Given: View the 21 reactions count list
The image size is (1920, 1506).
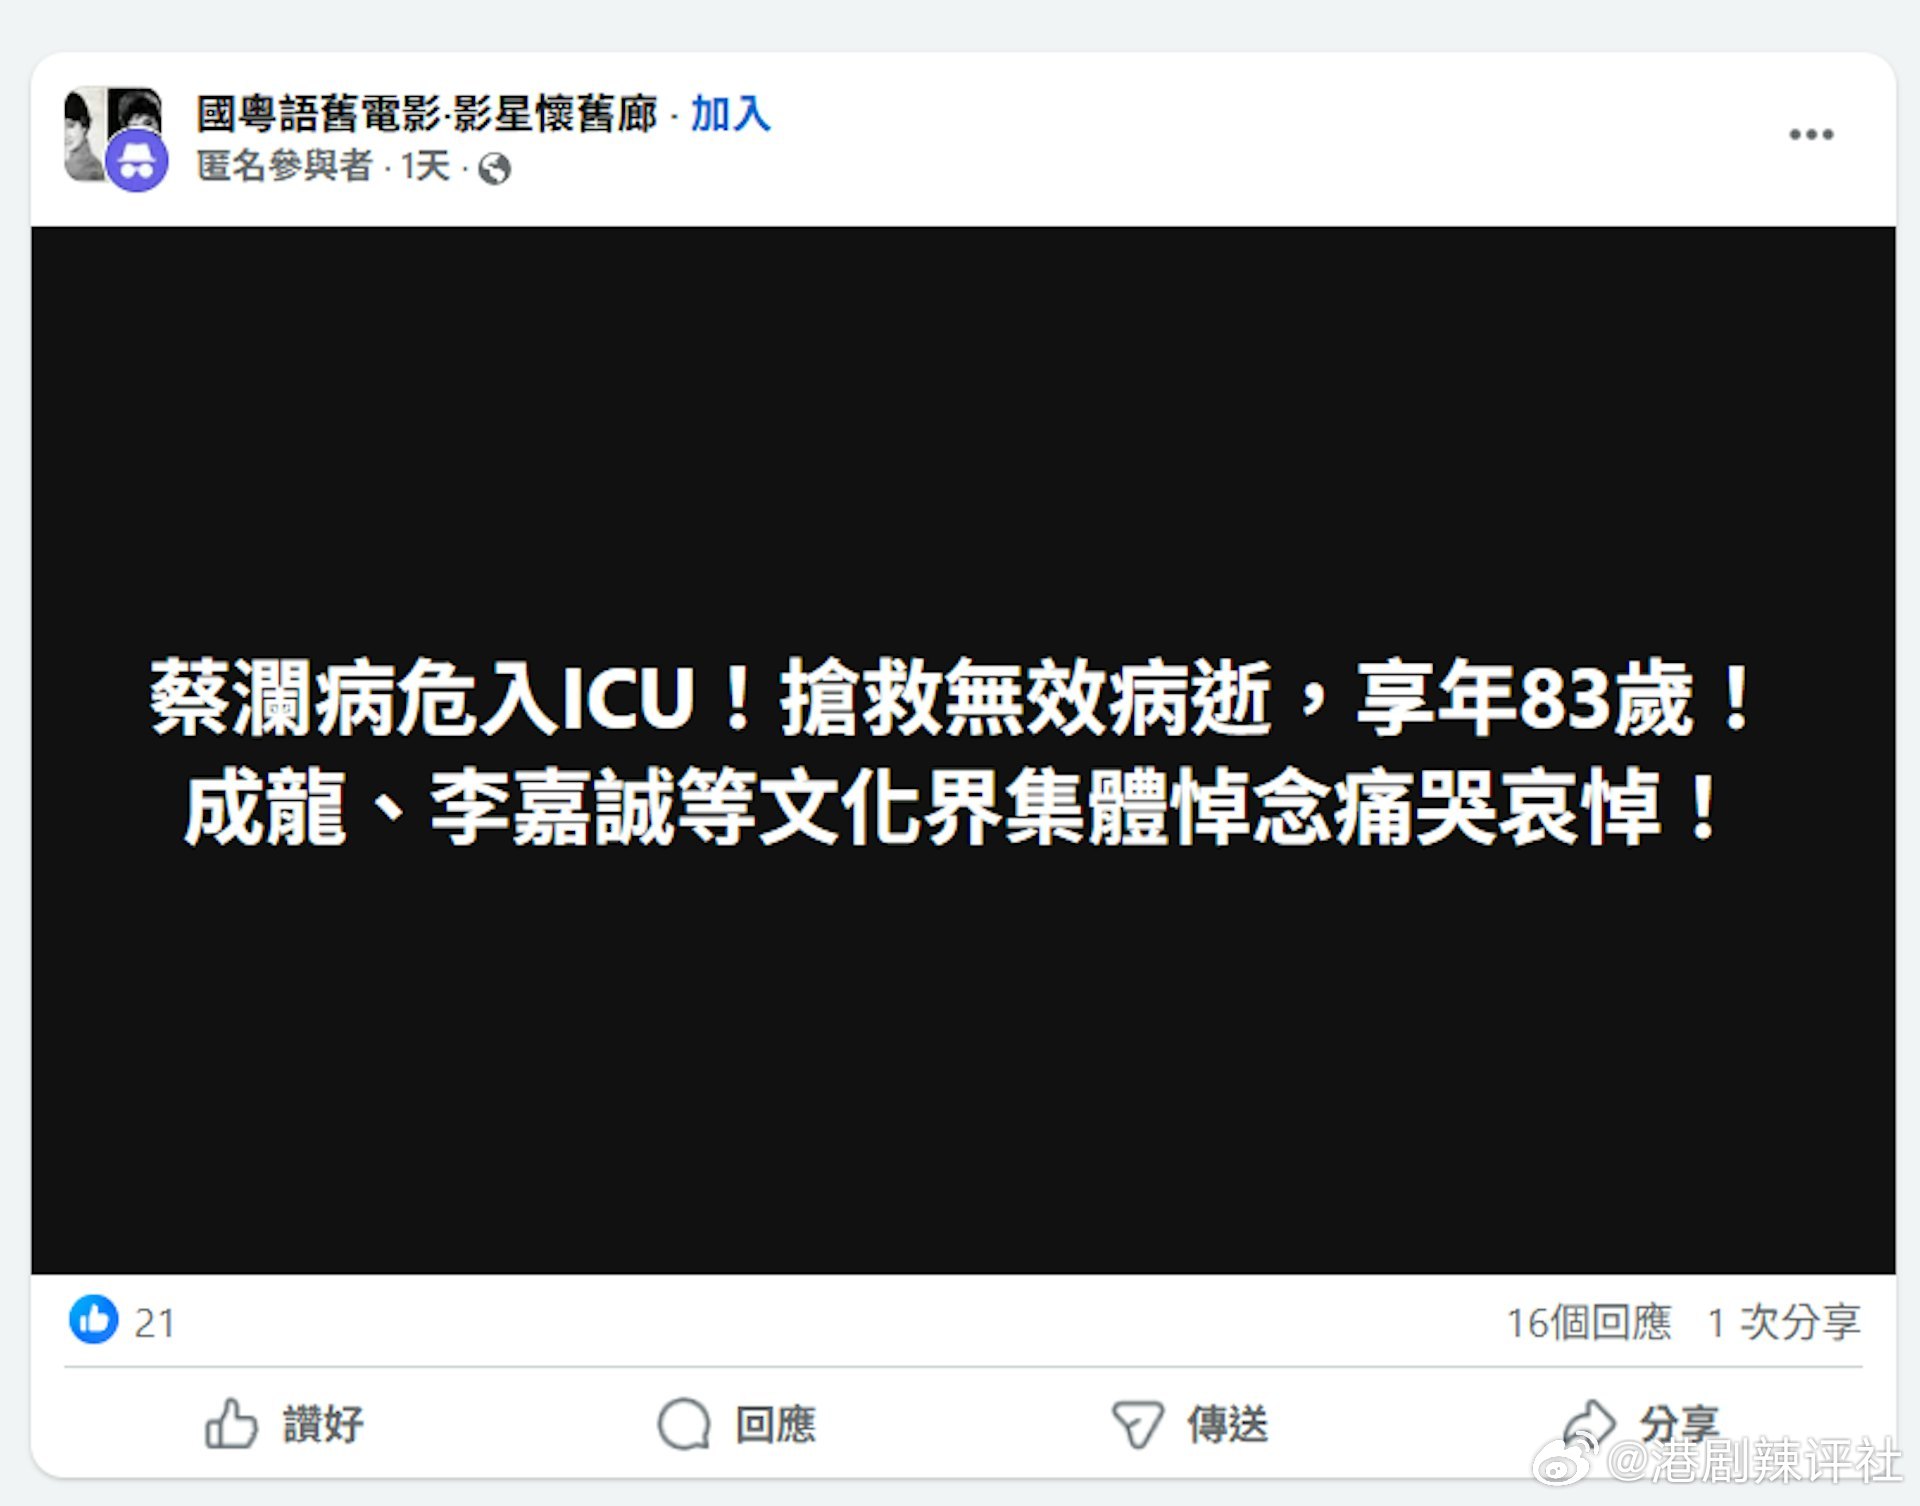Looking at the screenshot, I should pyautogui.click(x=155, y=1323).
